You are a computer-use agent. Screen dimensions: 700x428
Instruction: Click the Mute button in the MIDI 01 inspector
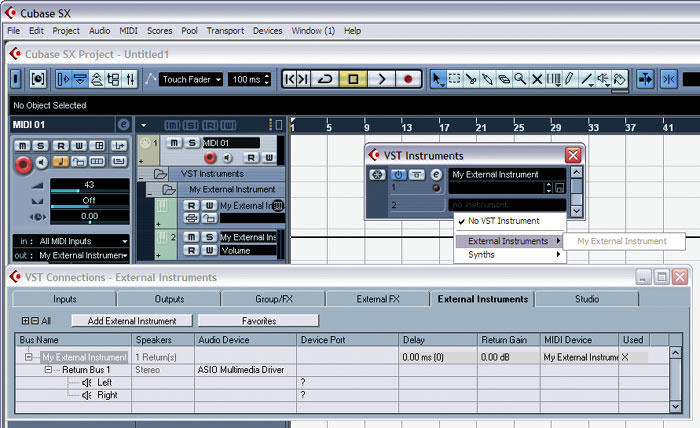(23, 145)
